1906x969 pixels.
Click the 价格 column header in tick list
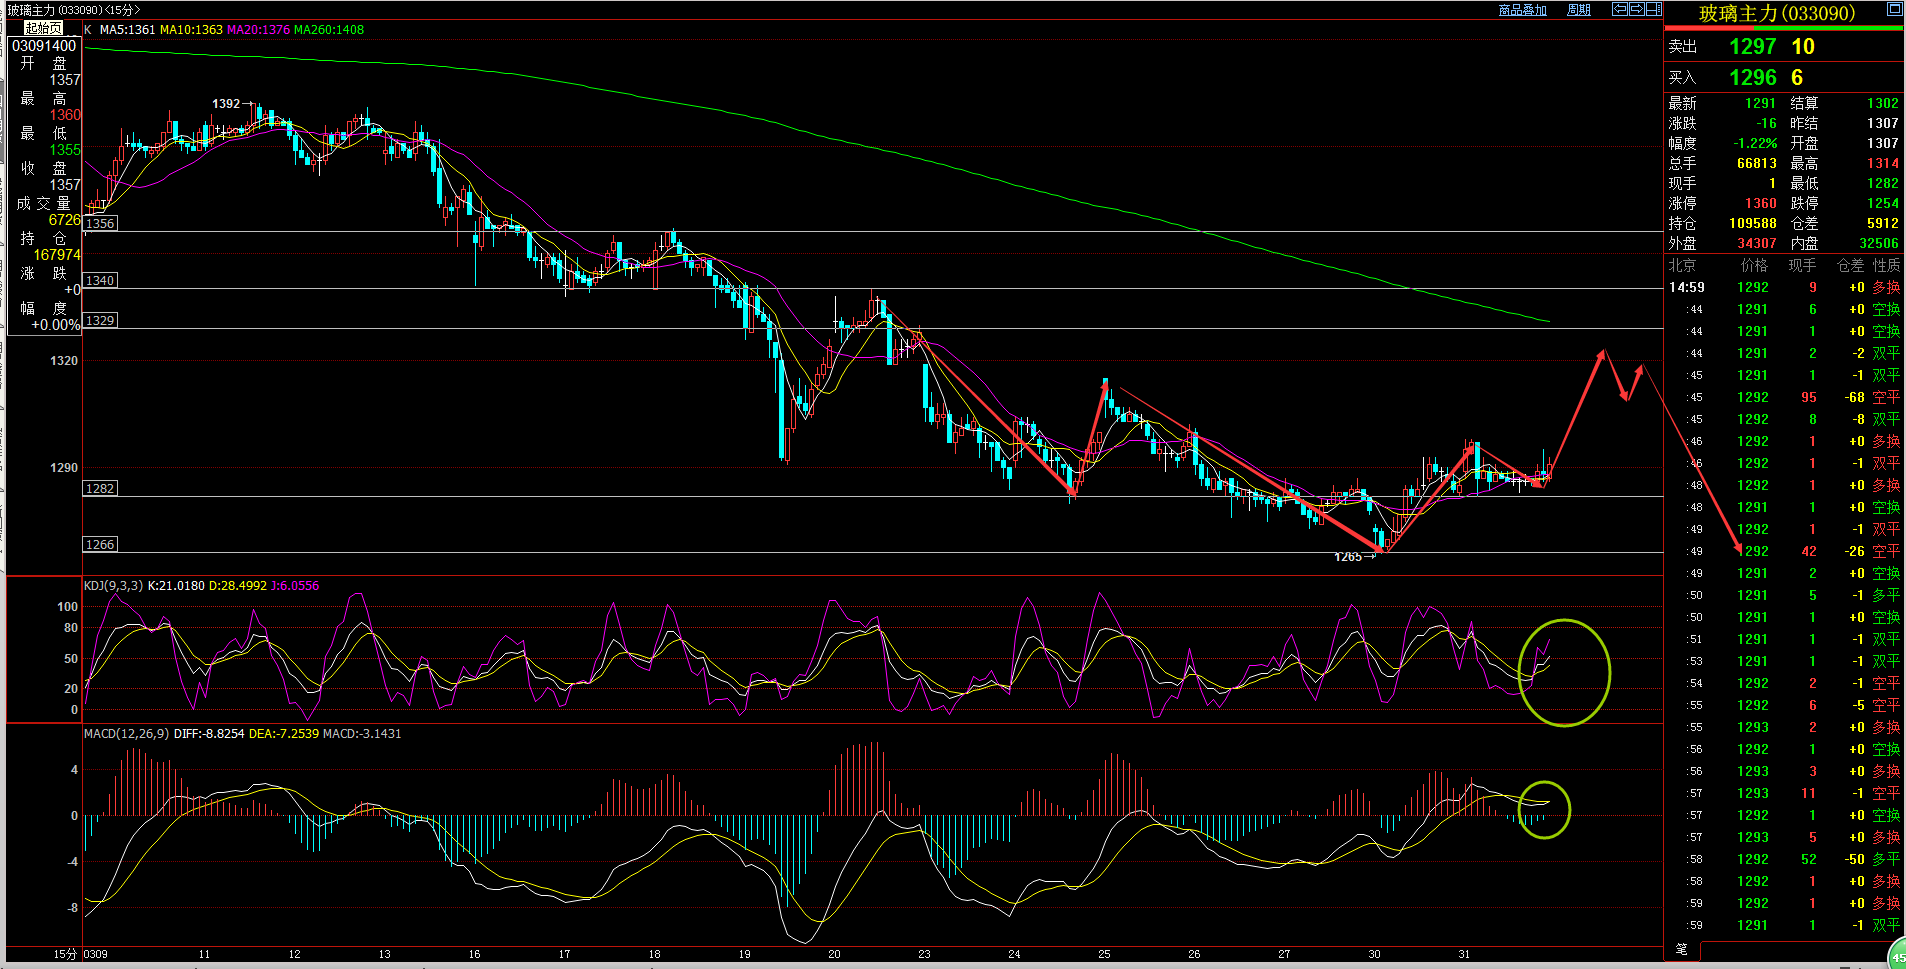(x=1754, y=265)
